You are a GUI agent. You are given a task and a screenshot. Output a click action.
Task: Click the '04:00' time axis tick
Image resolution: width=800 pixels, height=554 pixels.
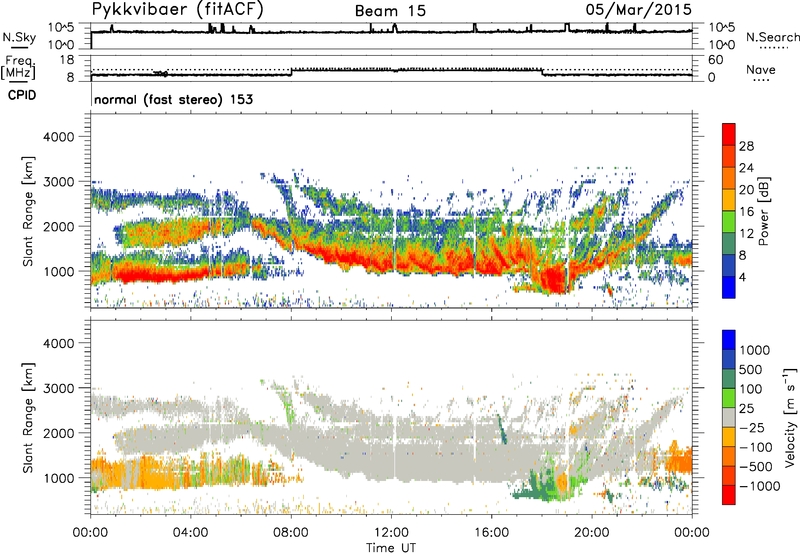[x=191, y=533]
